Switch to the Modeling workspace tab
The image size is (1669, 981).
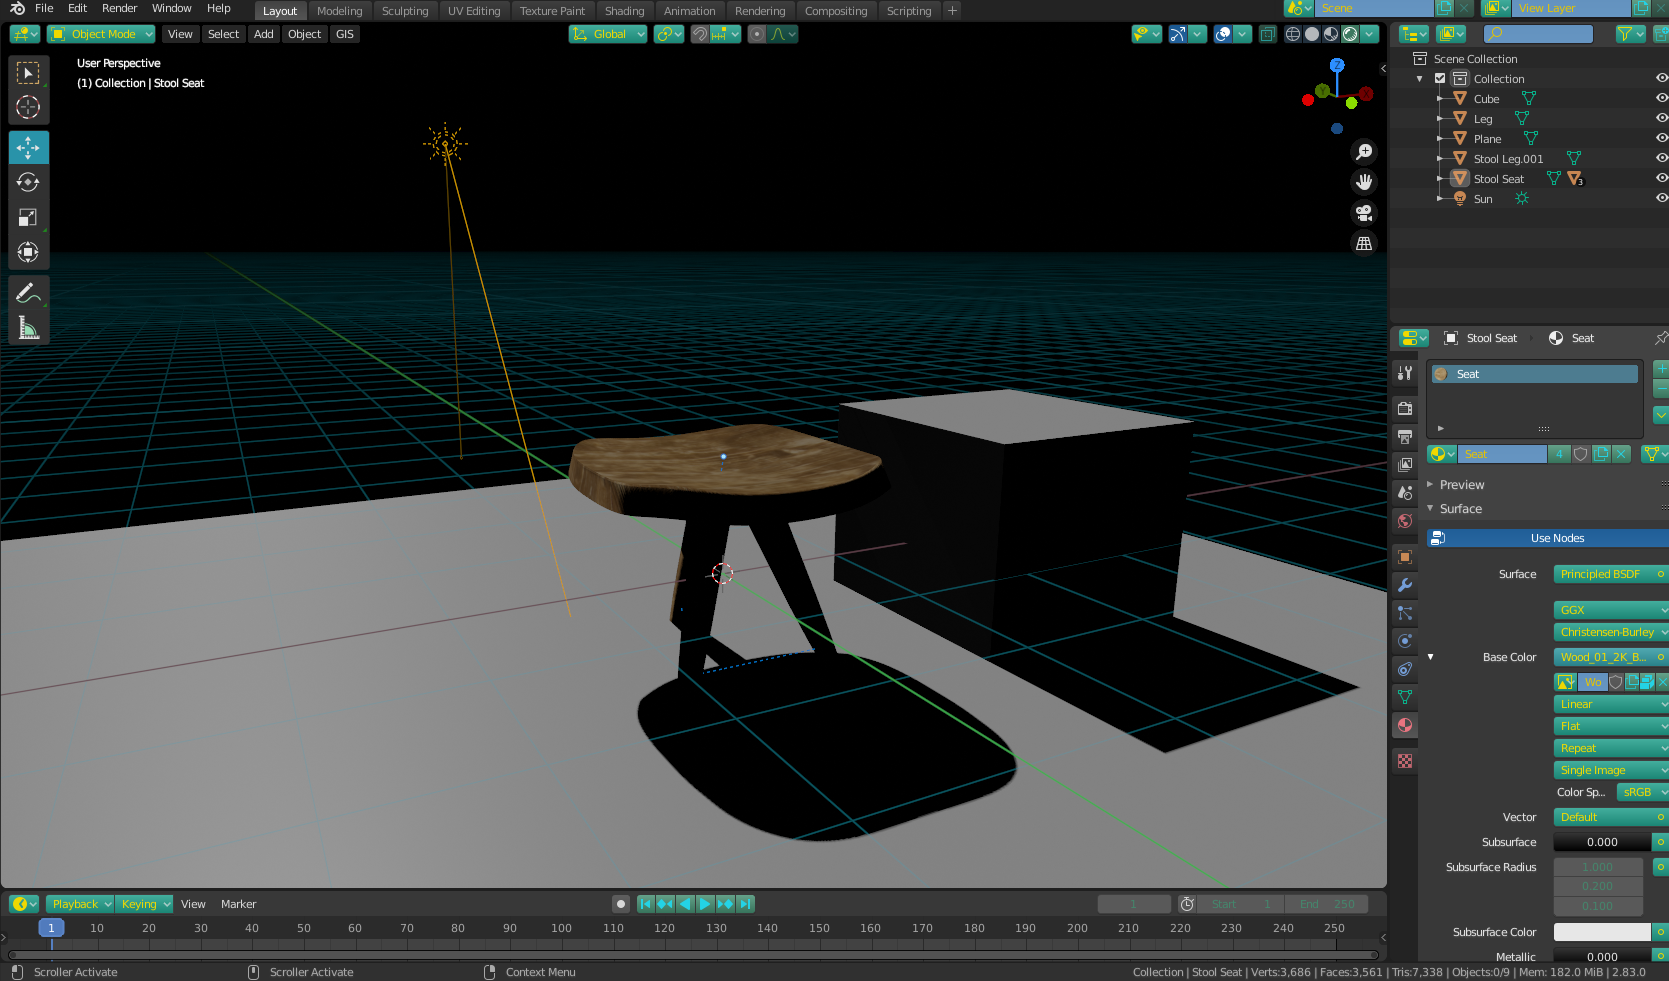pyautogui.click(x=340, y=11)
